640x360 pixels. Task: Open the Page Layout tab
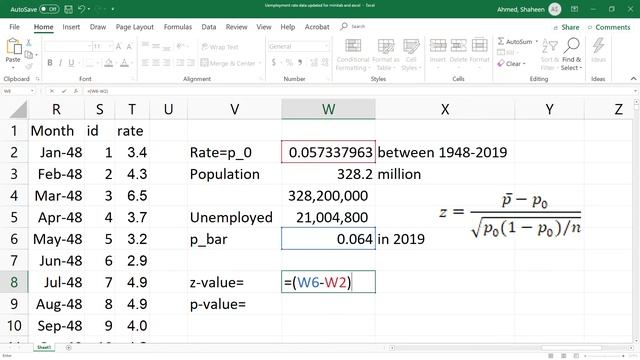pos(135,27)
